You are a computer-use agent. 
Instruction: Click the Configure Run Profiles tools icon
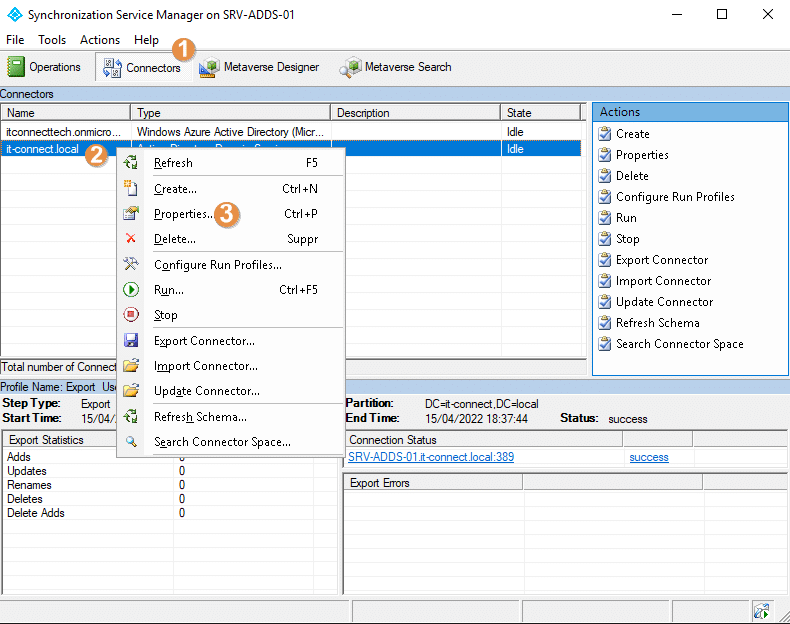[131, 265]
